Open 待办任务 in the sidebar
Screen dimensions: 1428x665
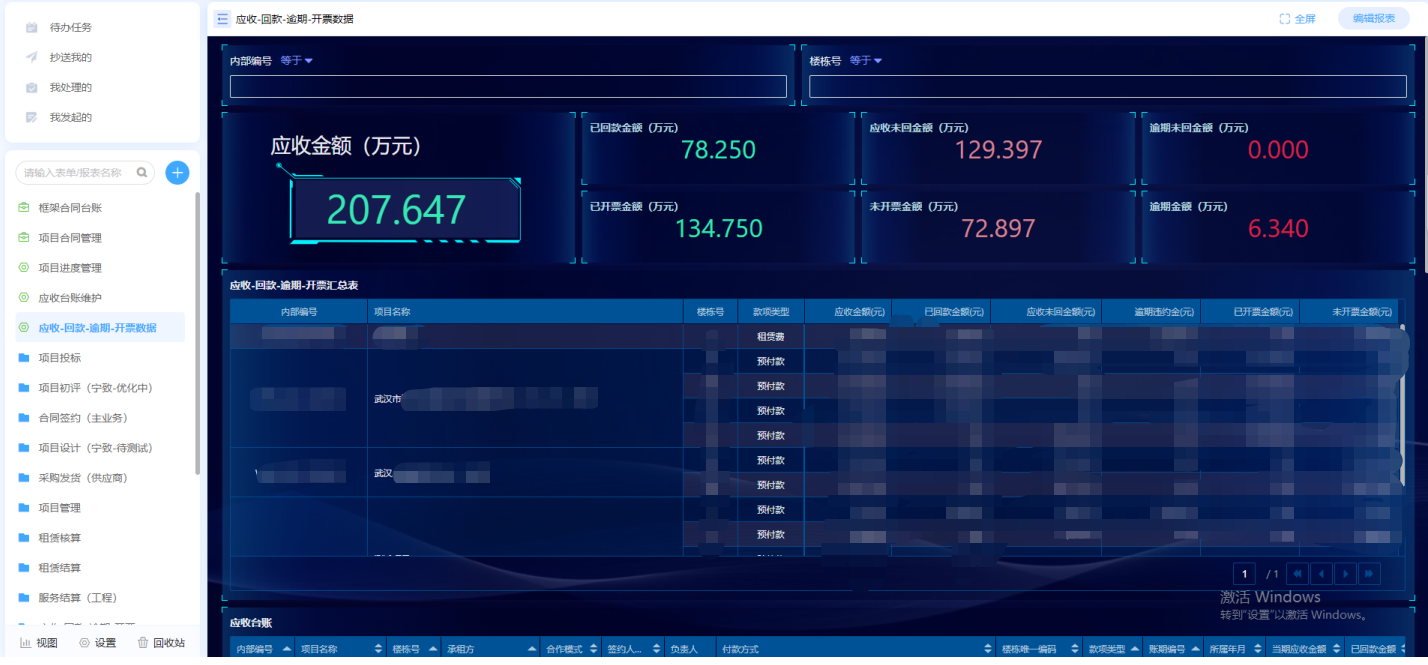[x=70, y=28]
